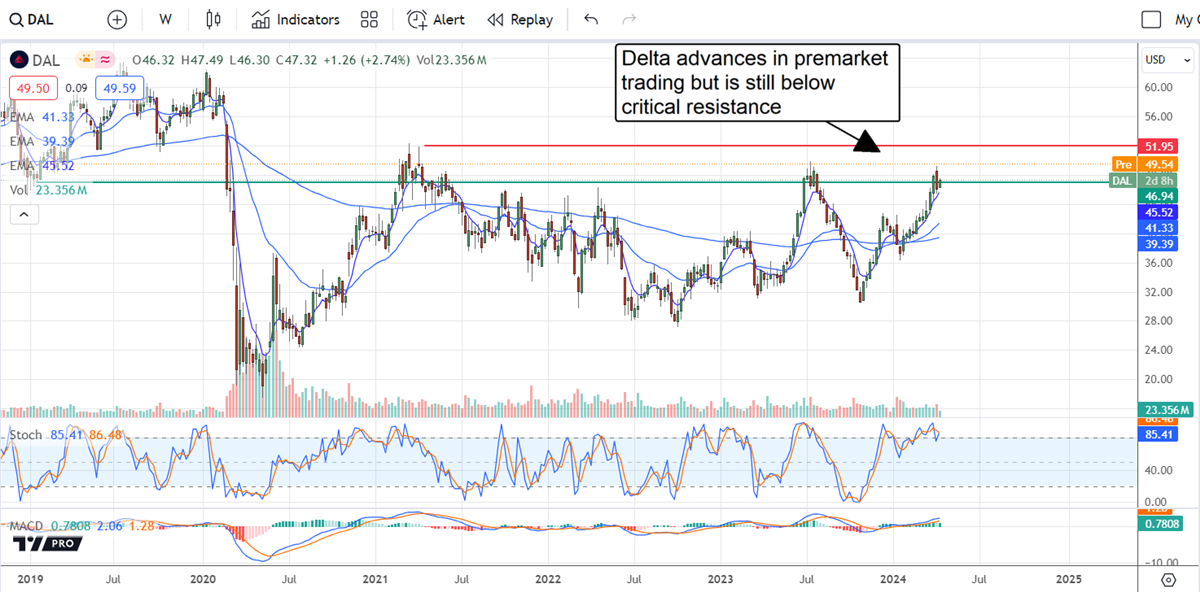Click the red 51.95 resistance price label
The width and height of the screenshot is (1200, 592).
point(1166,146)
